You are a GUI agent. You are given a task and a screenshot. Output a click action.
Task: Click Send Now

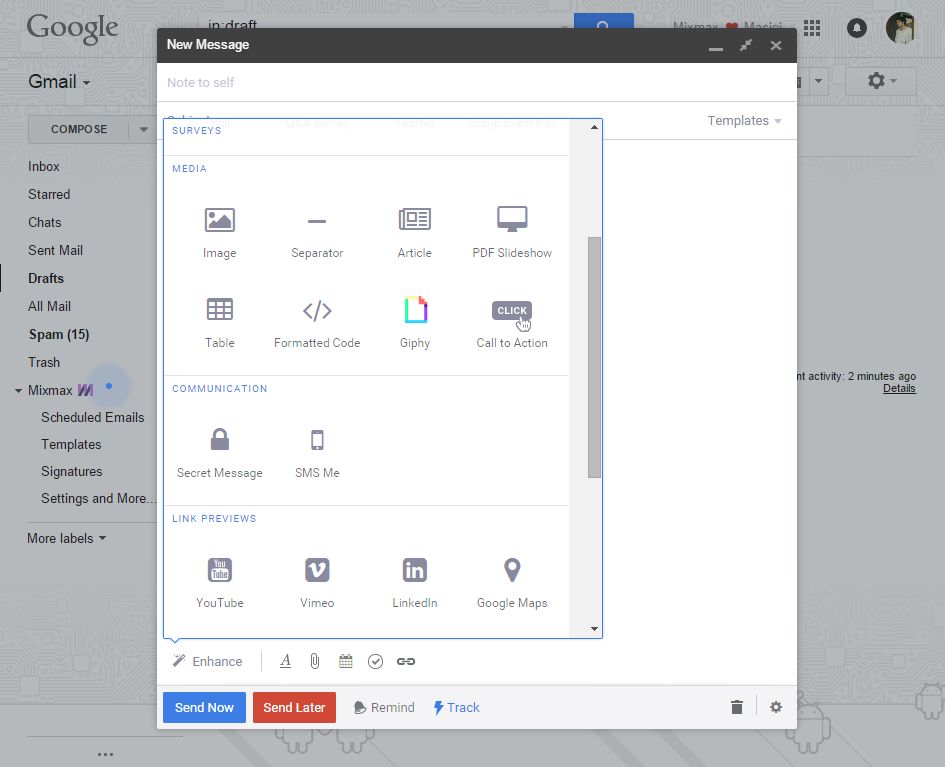pos(204,707)
